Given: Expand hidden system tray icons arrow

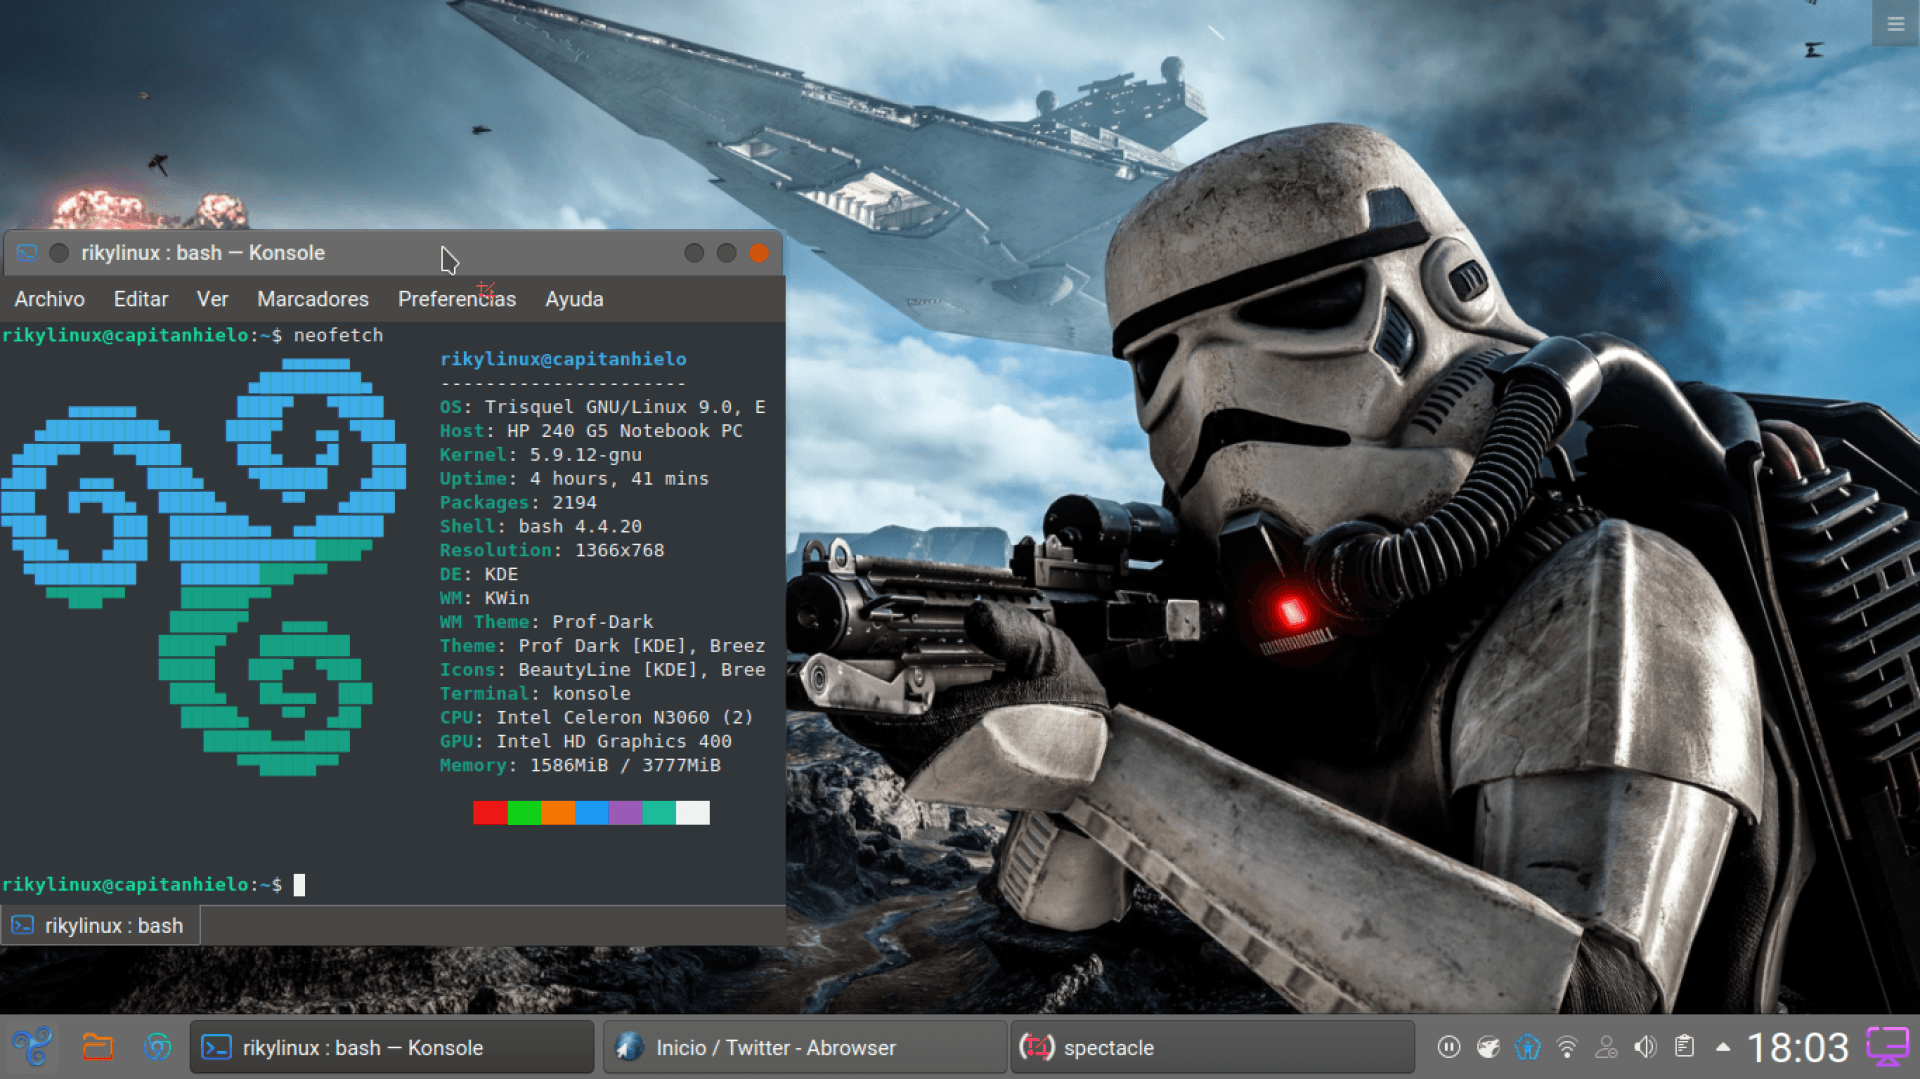Looking at the screenshot, I should (x=1723, y=1047).
